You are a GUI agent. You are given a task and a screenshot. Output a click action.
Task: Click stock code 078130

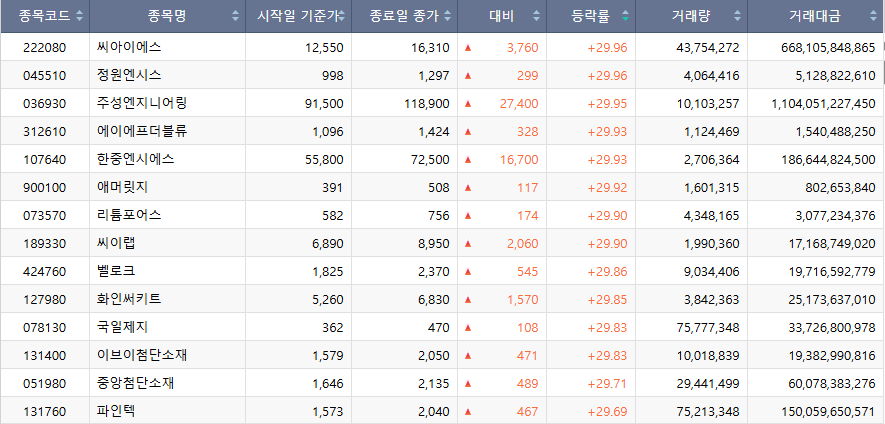pos(45,328)
